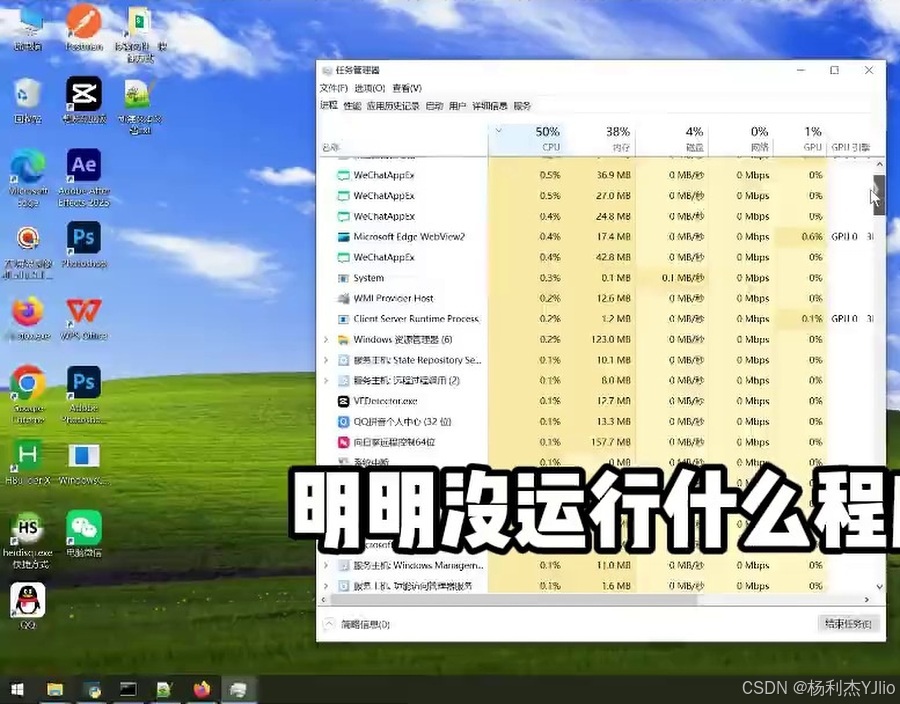Open the heidisql.exe shortcut icon

click(28, 539)
